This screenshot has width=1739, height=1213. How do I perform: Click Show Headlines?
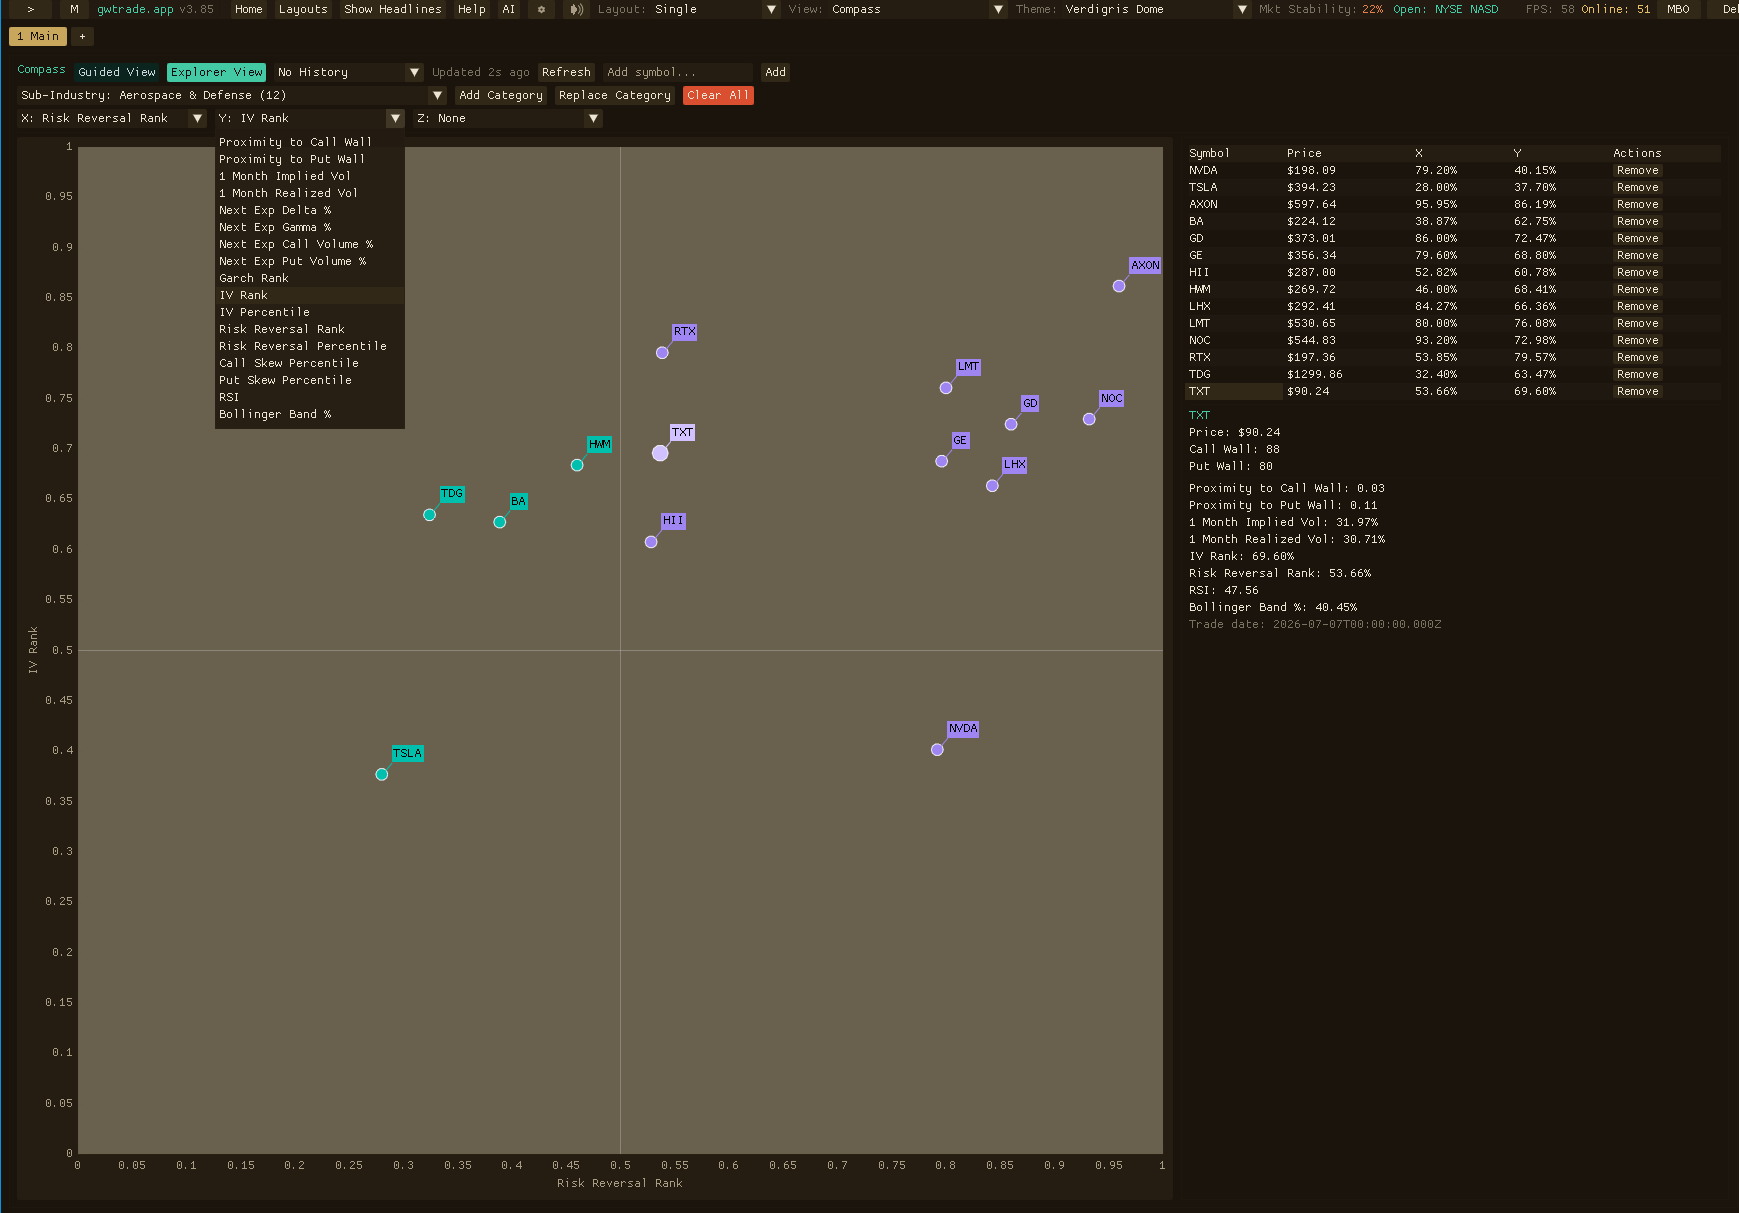[x=392, y=9]
